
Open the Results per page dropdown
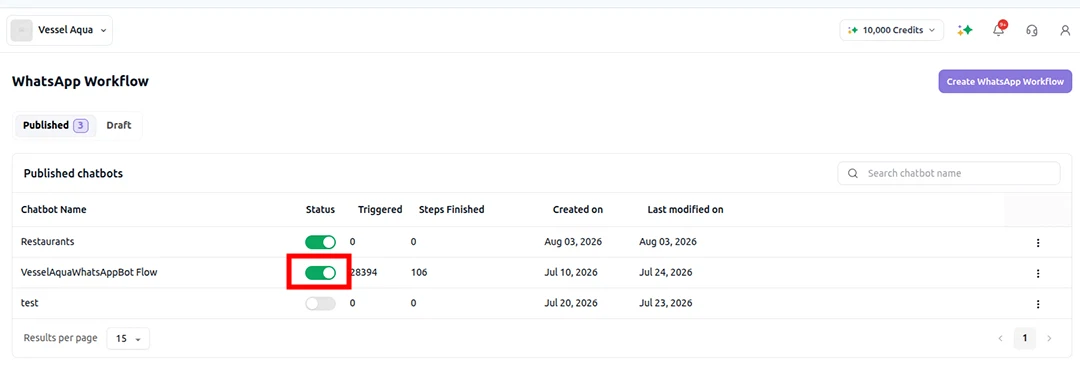tap(128, 338)
